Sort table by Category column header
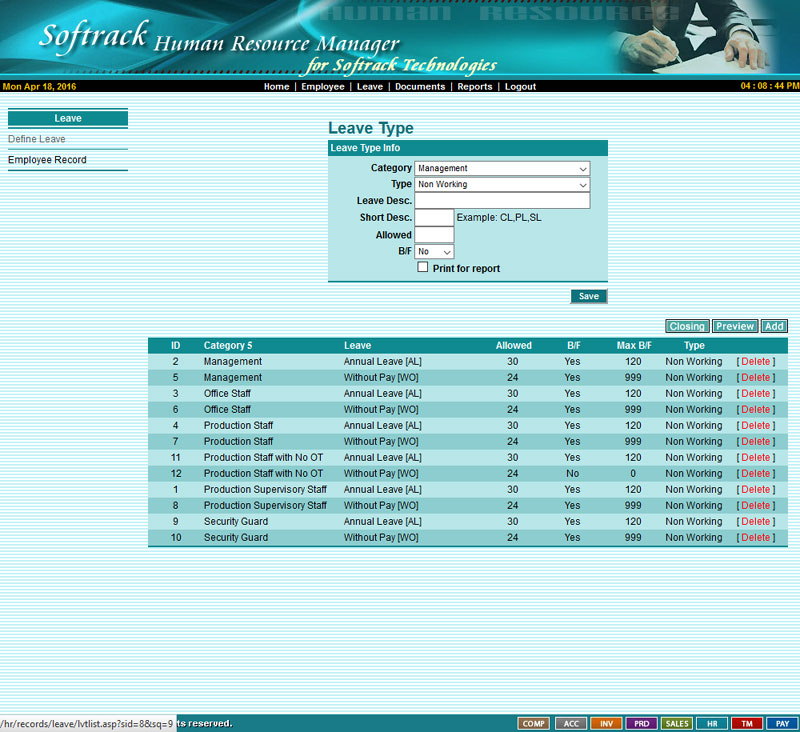Viewport: 800px width, 732px height. (227, 346)
